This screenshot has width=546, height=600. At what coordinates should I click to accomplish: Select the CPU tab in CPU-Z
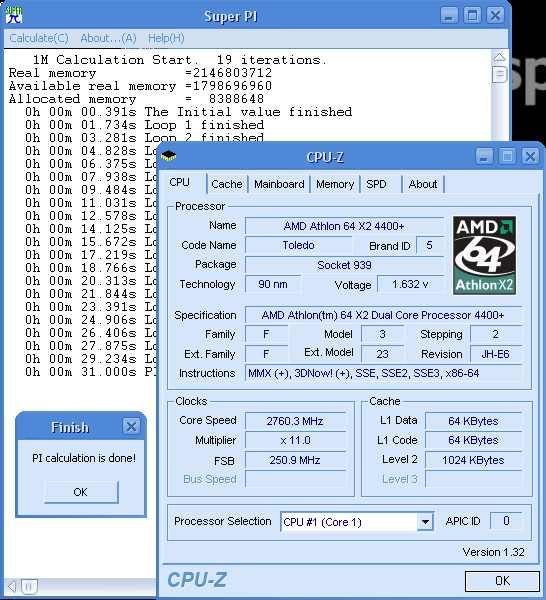point(179,182)
